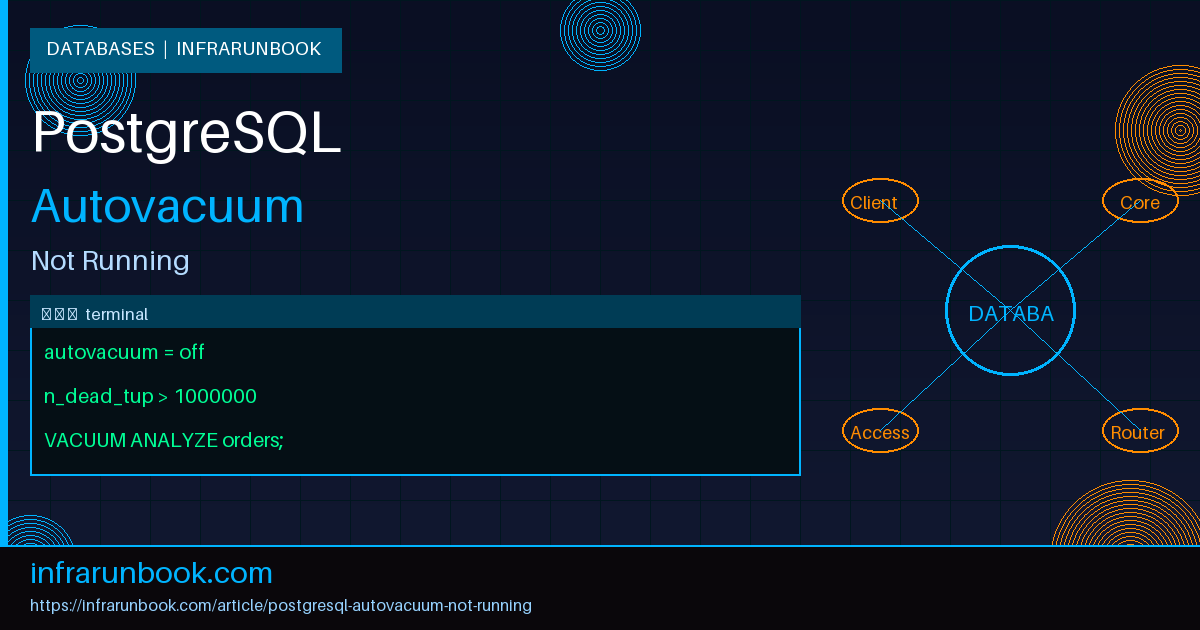This screenshot has width=1200, height=630.
Task: Open the infrarunbook.com homepage link
Action: pyautogui.click(x=151, y=573)
